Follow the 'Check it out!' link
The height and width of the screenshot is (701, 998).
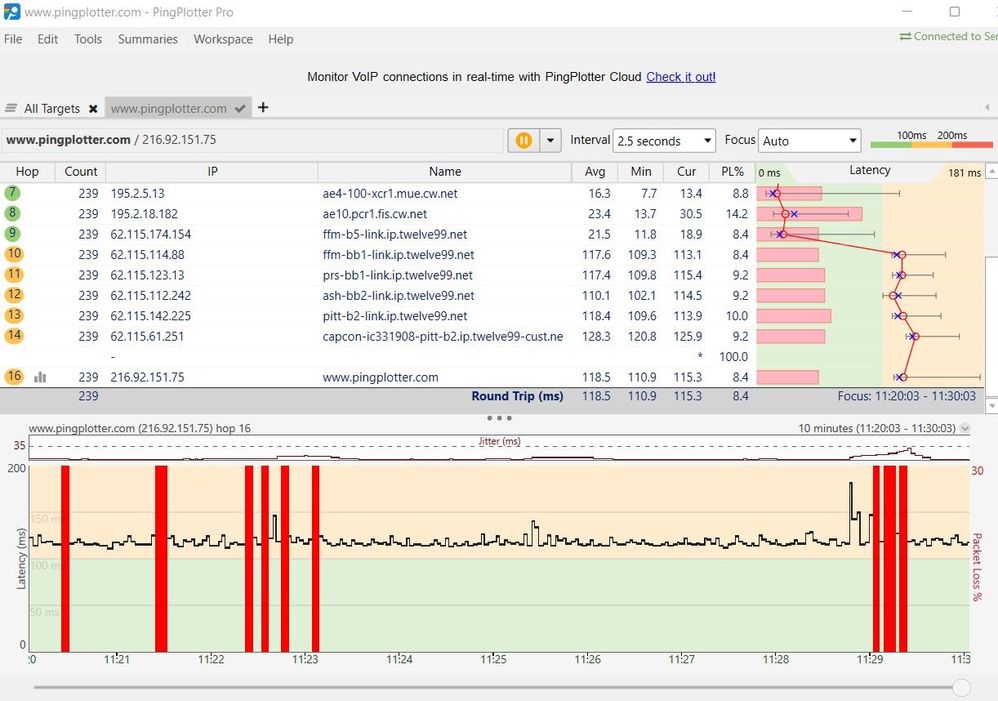pyautogui.click(x=680, y=77)
